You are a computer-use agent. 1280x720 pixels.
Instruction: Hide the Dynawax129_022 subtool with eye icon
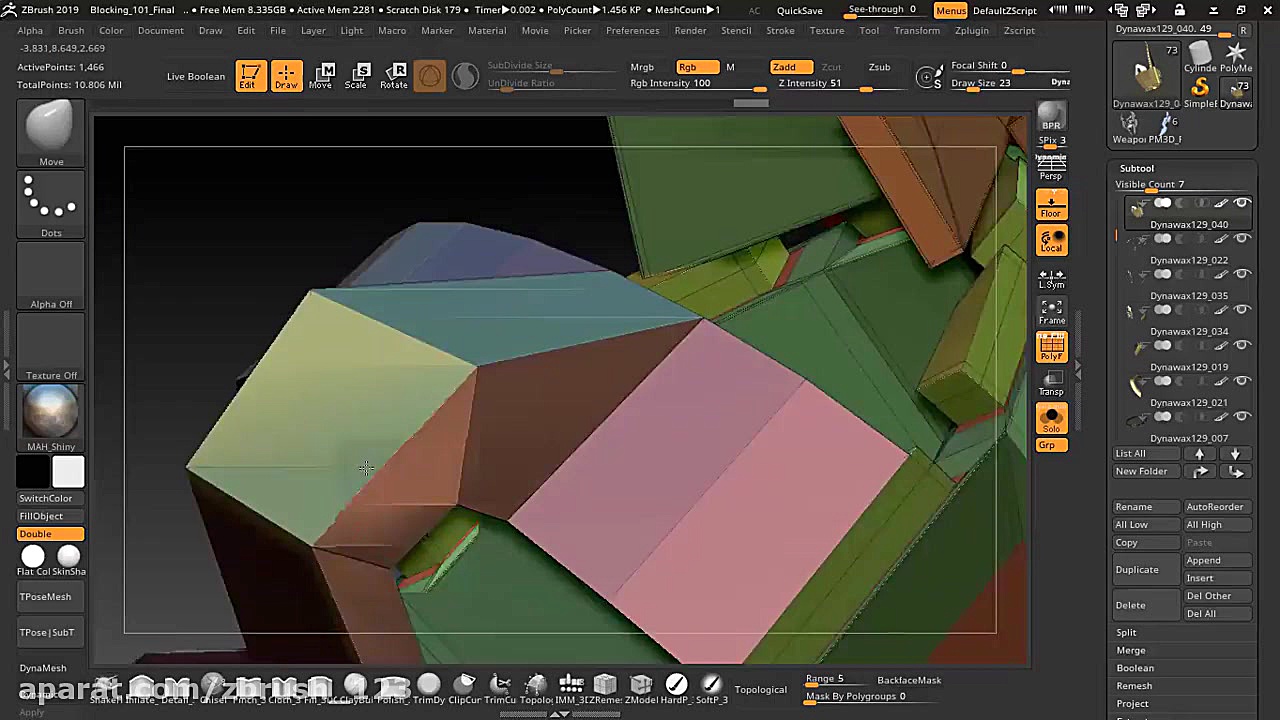coord(1242,239)
